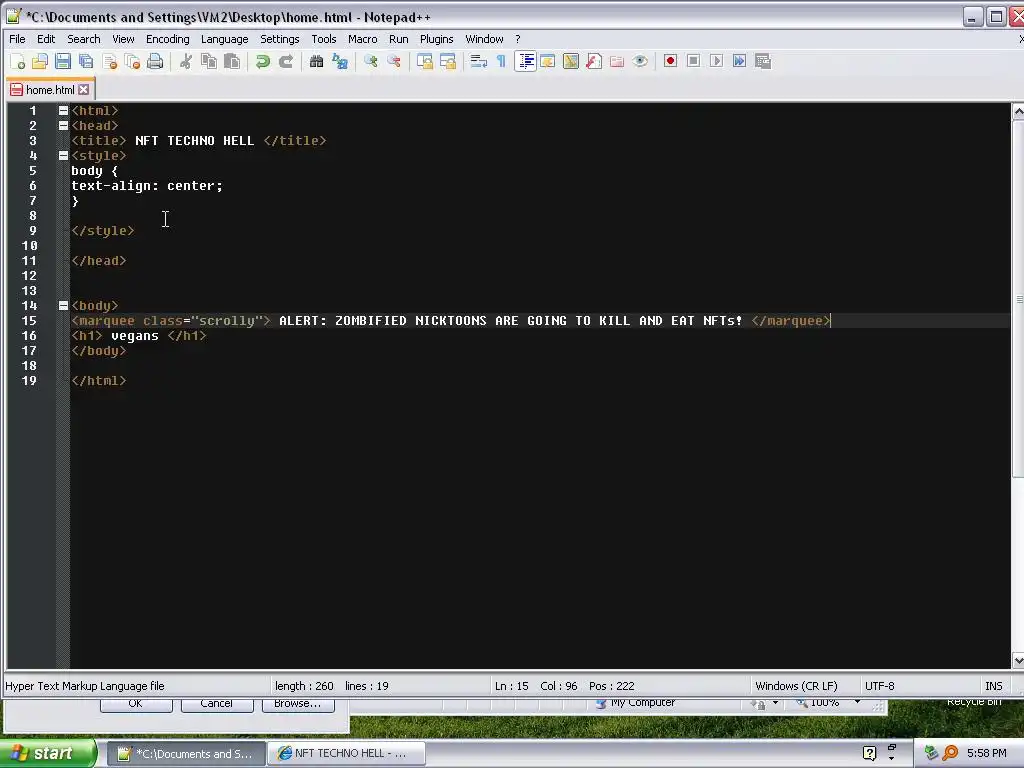The image size is (1024, 768).
Task: Print the document using the Print icon
Action: tap(155, 61)
